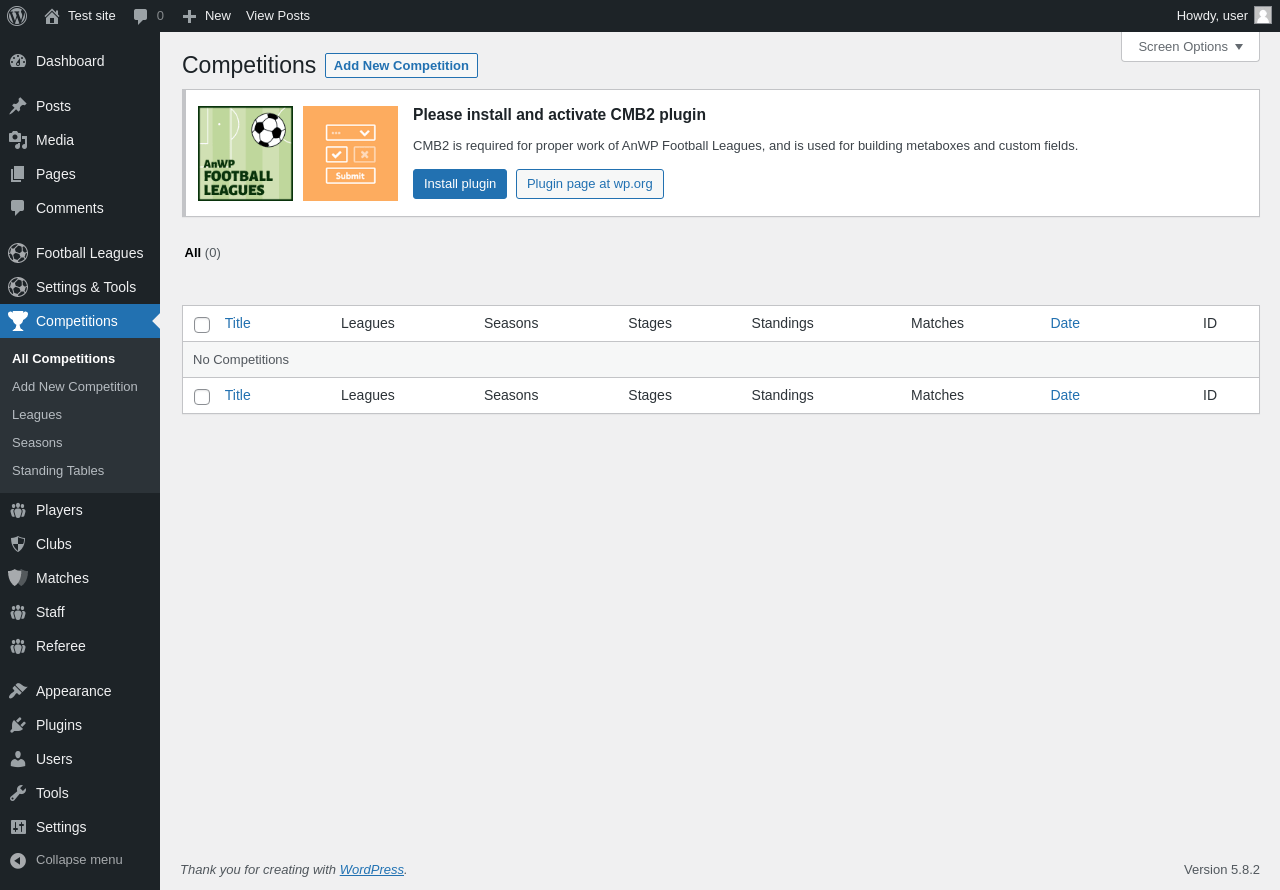Click the No Competitions table row text
1280x890 pixels.
click(x=241, y=360)
